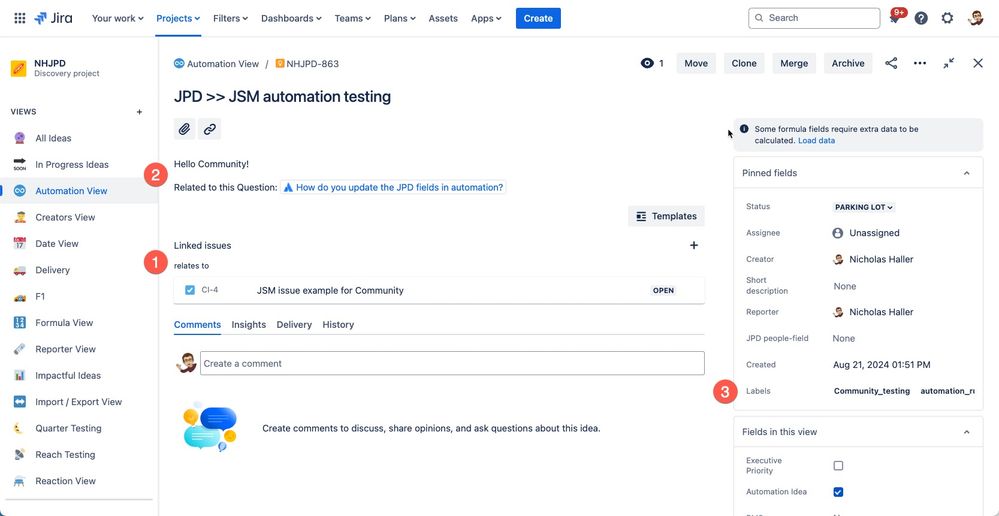Toggle the Executive Priority checkbox
The image size is (999, 516).
838,466
